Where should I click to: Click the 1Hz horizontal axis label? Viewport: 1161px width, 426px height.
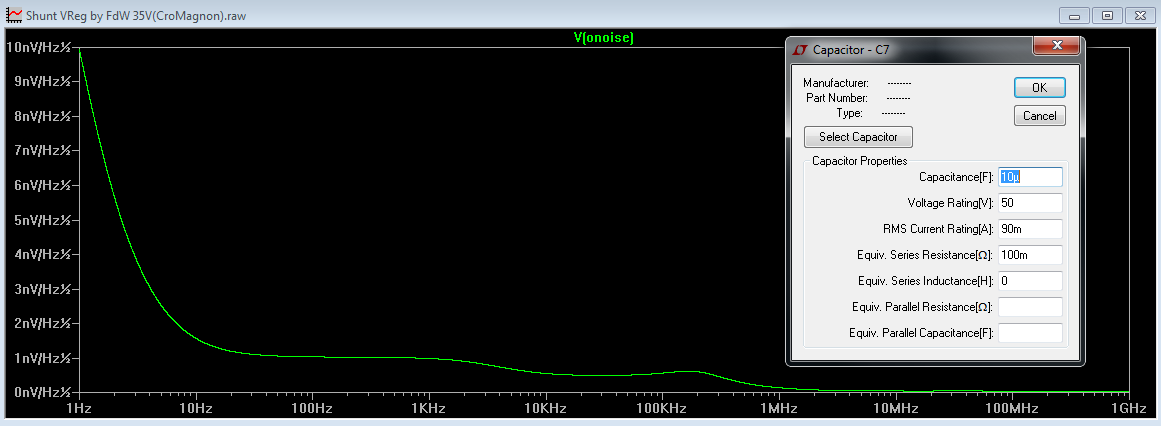click(x=79, y=408)
